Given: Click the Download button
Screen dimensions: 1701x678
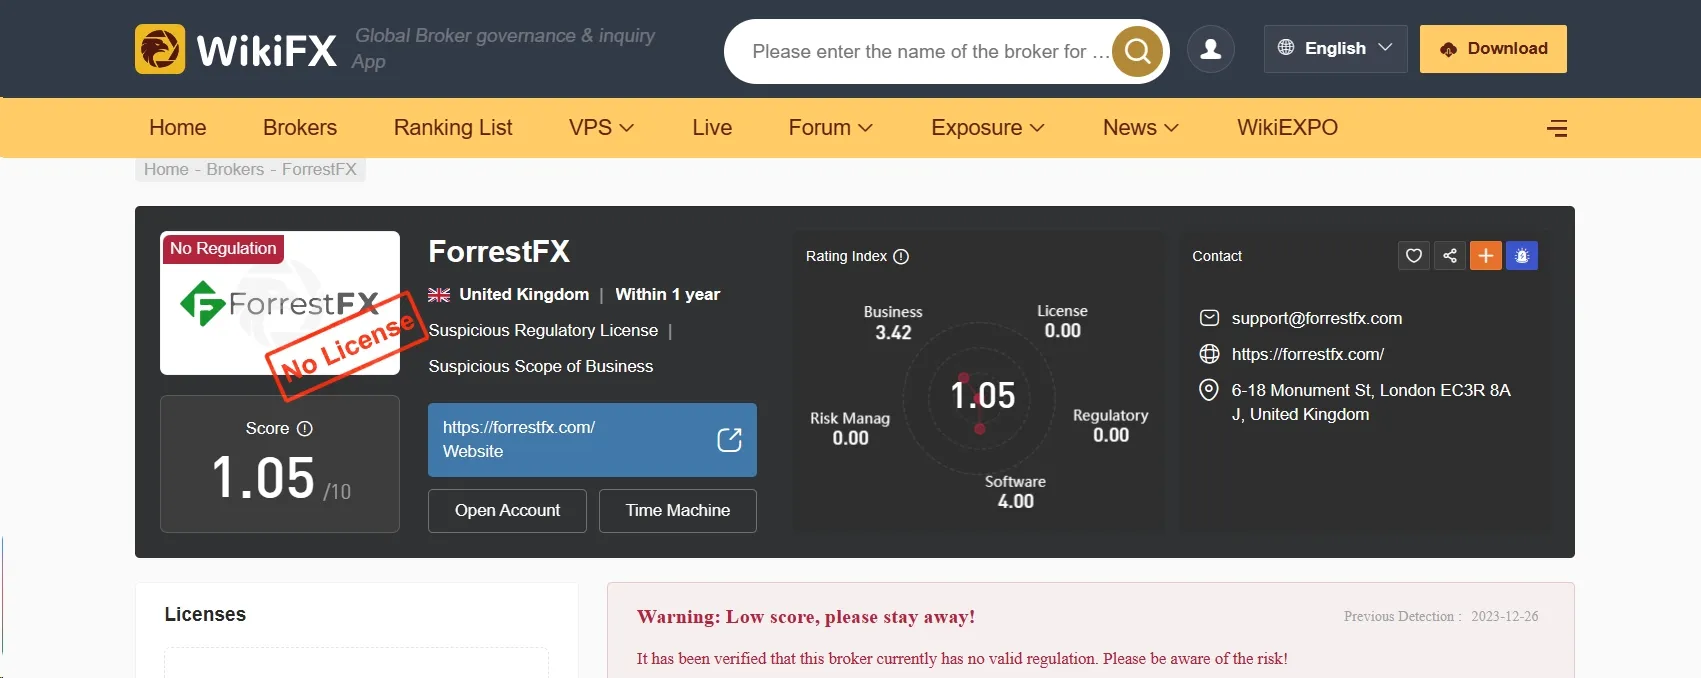Looking at the screenshot, I should tap(1493, 49).
